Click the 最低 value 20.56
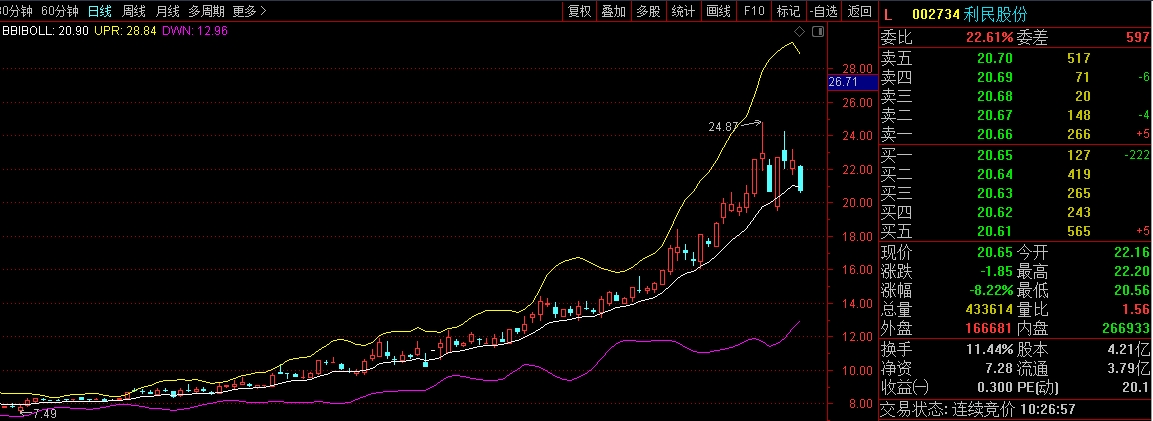Image resolution: width=1153 pixels, height=421 pixels. [1133, 290]
